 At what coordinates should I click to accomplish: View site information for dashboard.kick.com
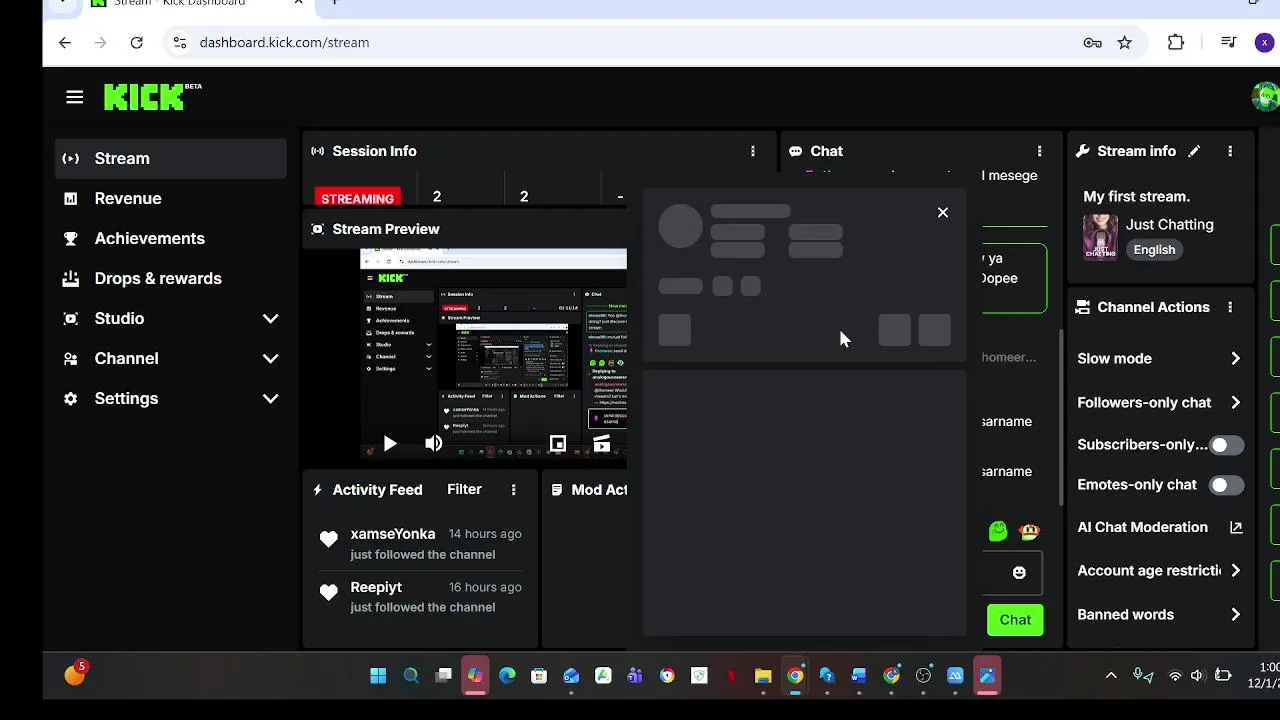179,42
